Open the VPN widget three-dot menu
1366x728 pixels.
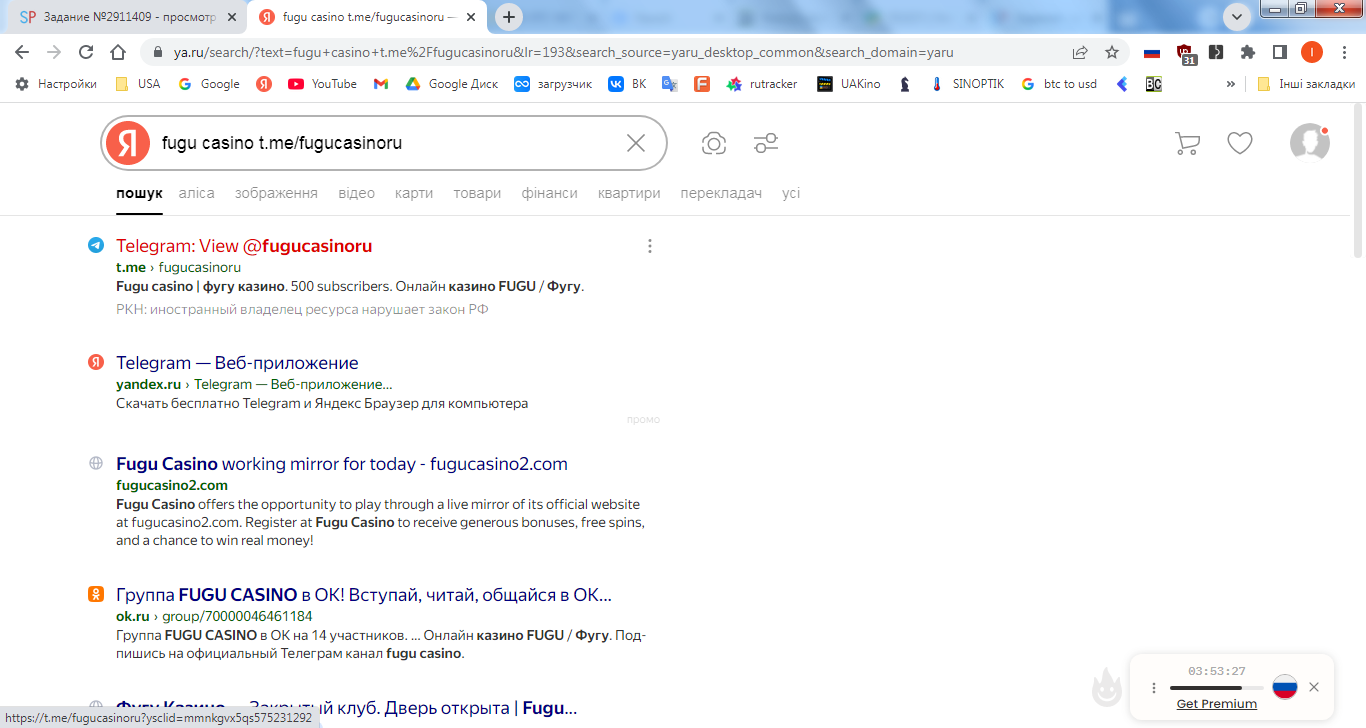1153,688
